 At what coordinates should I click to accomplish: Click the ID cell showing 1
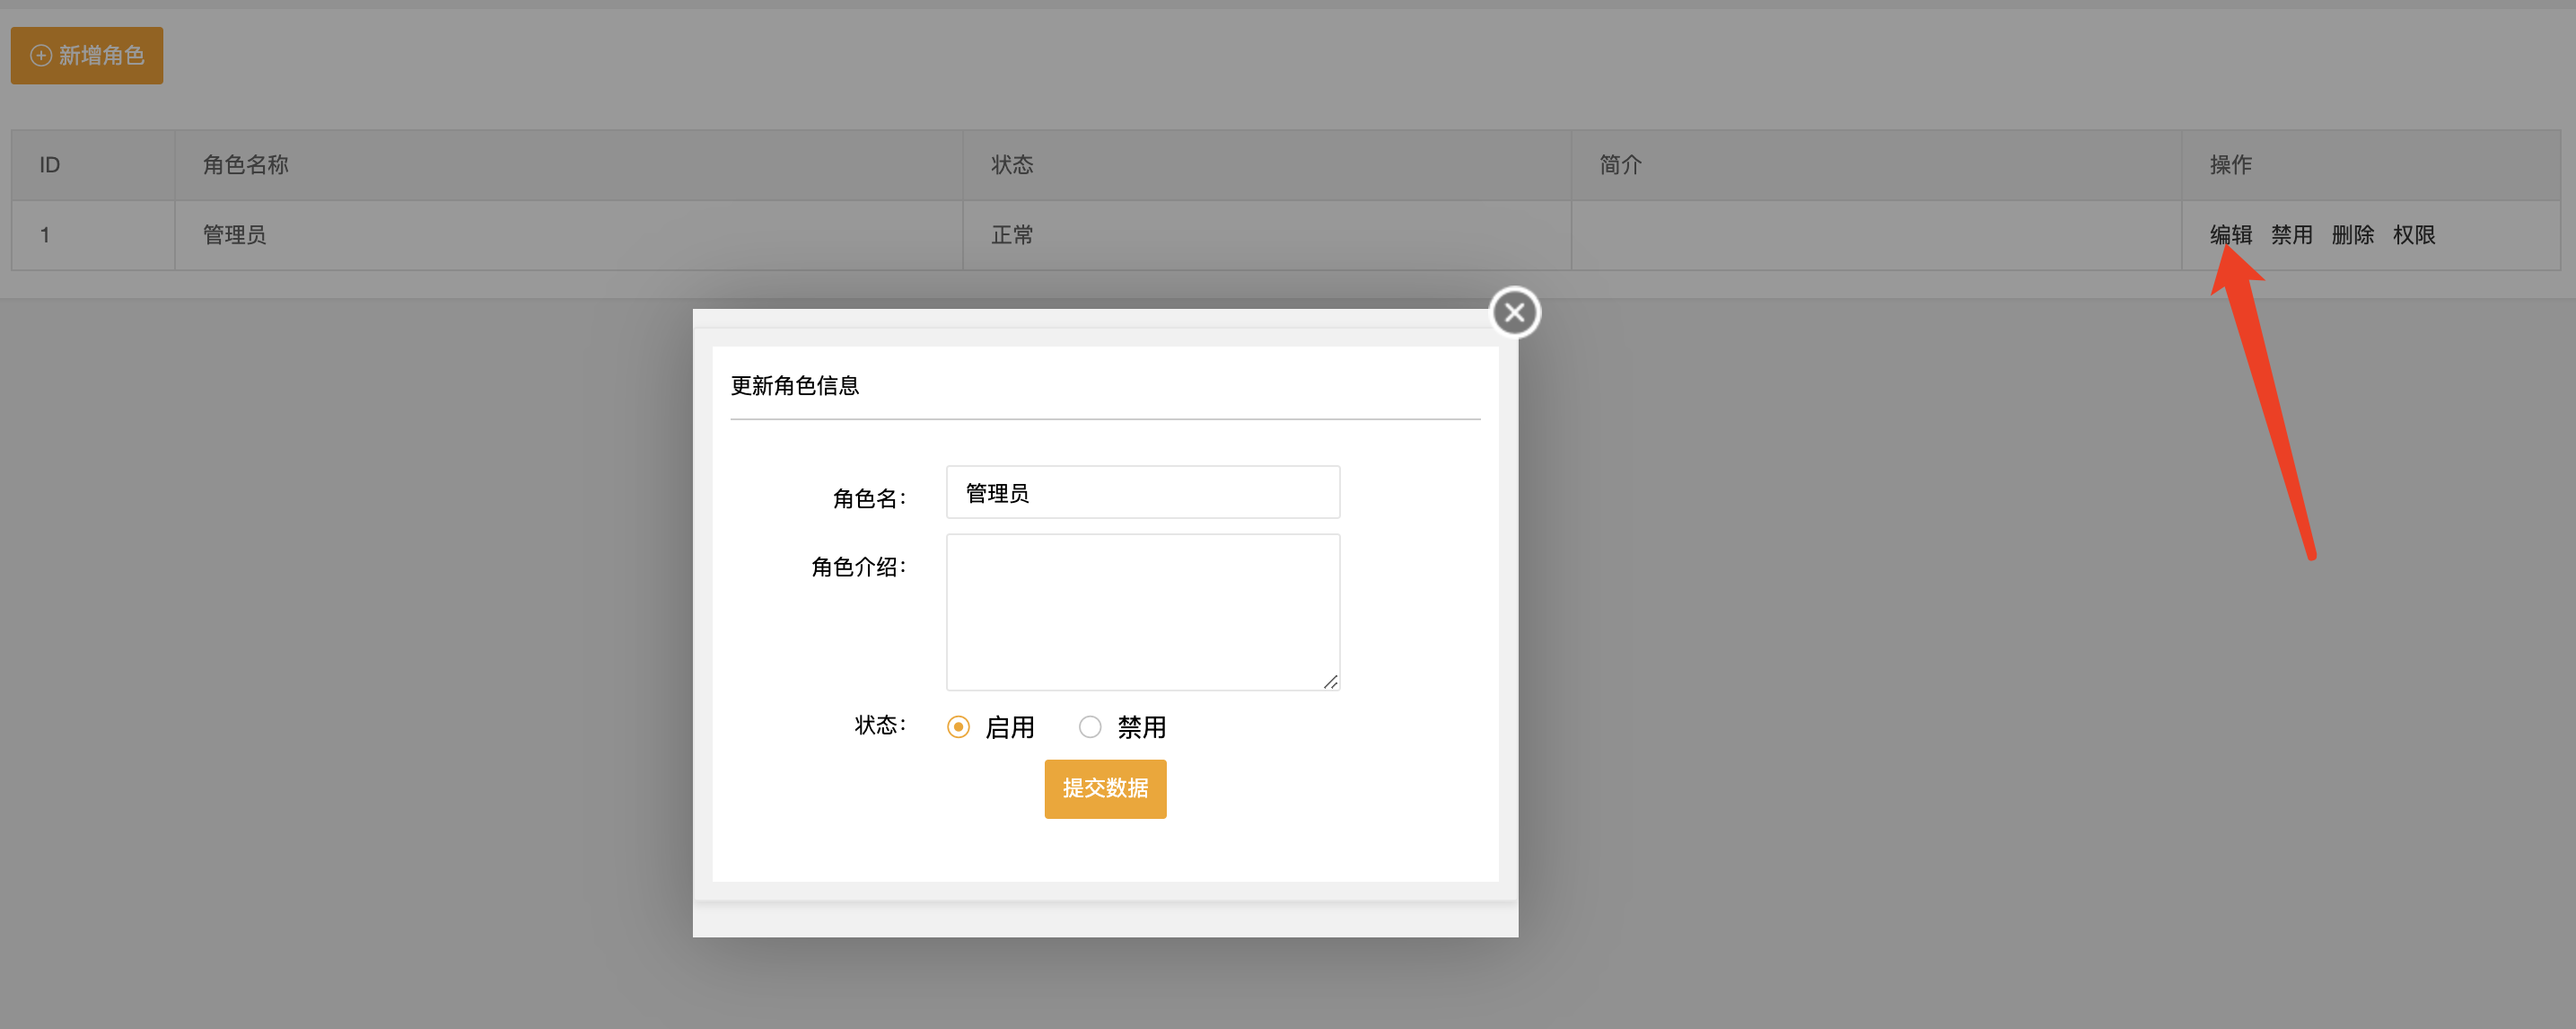click(93, 235)
